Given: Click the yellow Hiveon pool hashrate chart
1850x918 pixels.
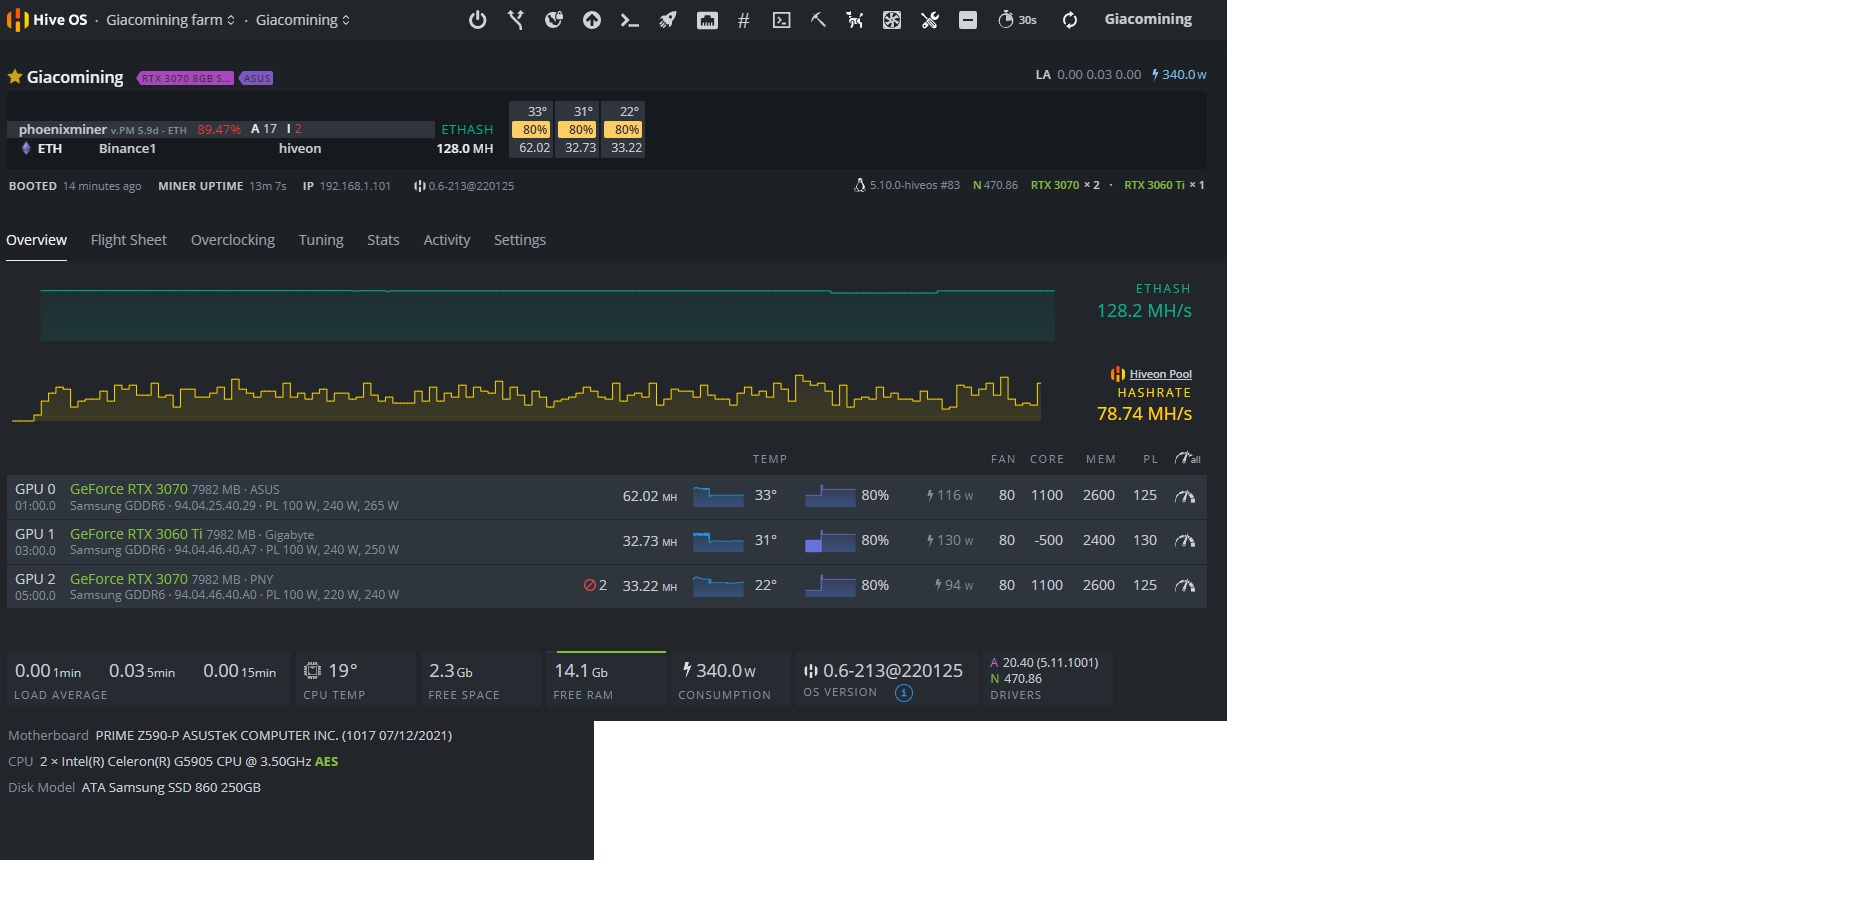Looking at the screenshot, I should coord(526,398).
